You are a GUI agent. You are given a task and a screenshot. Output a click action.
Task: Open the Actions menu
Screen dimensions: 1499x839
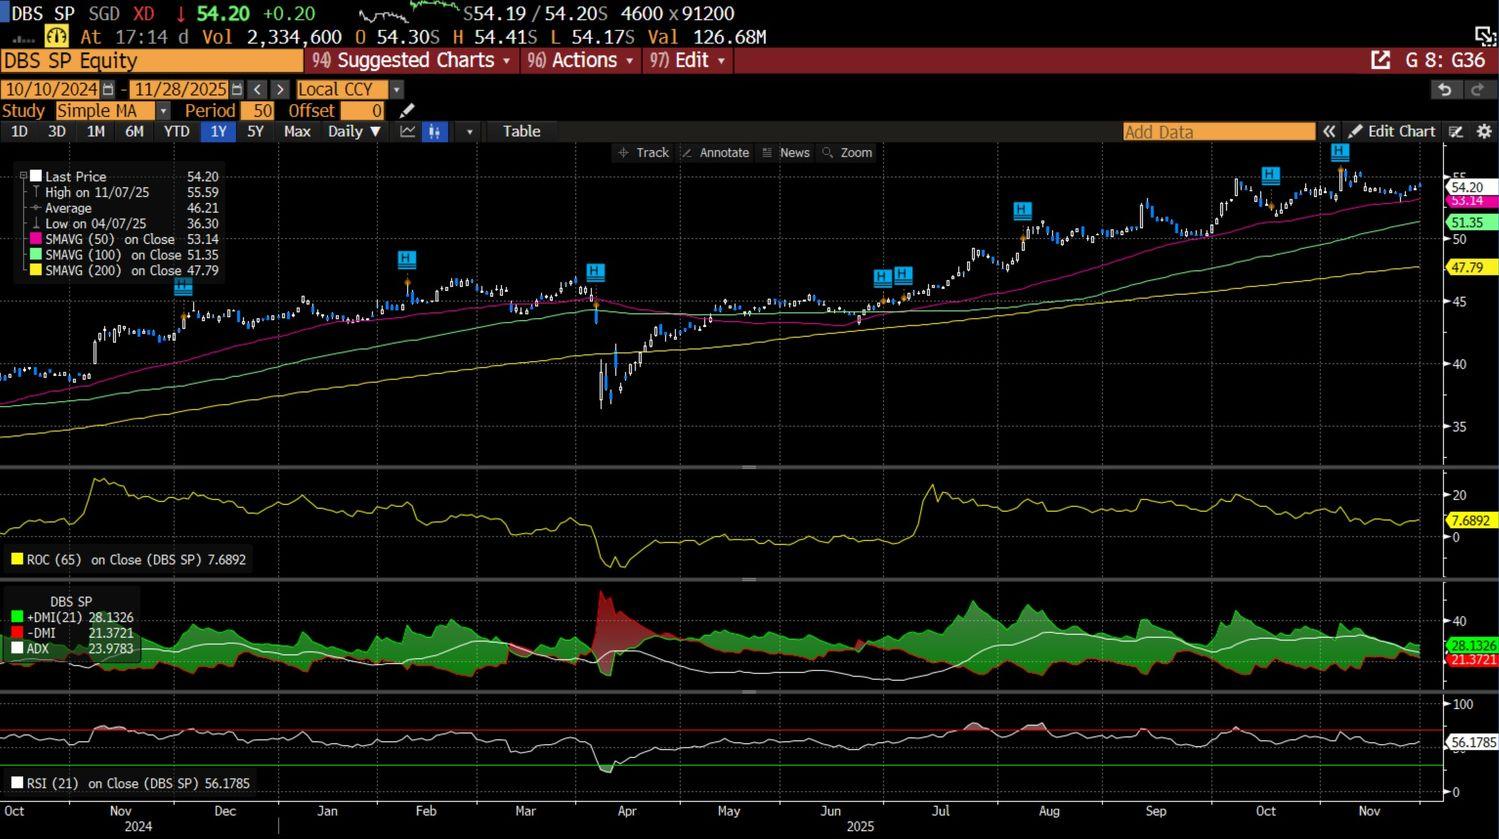581,60
